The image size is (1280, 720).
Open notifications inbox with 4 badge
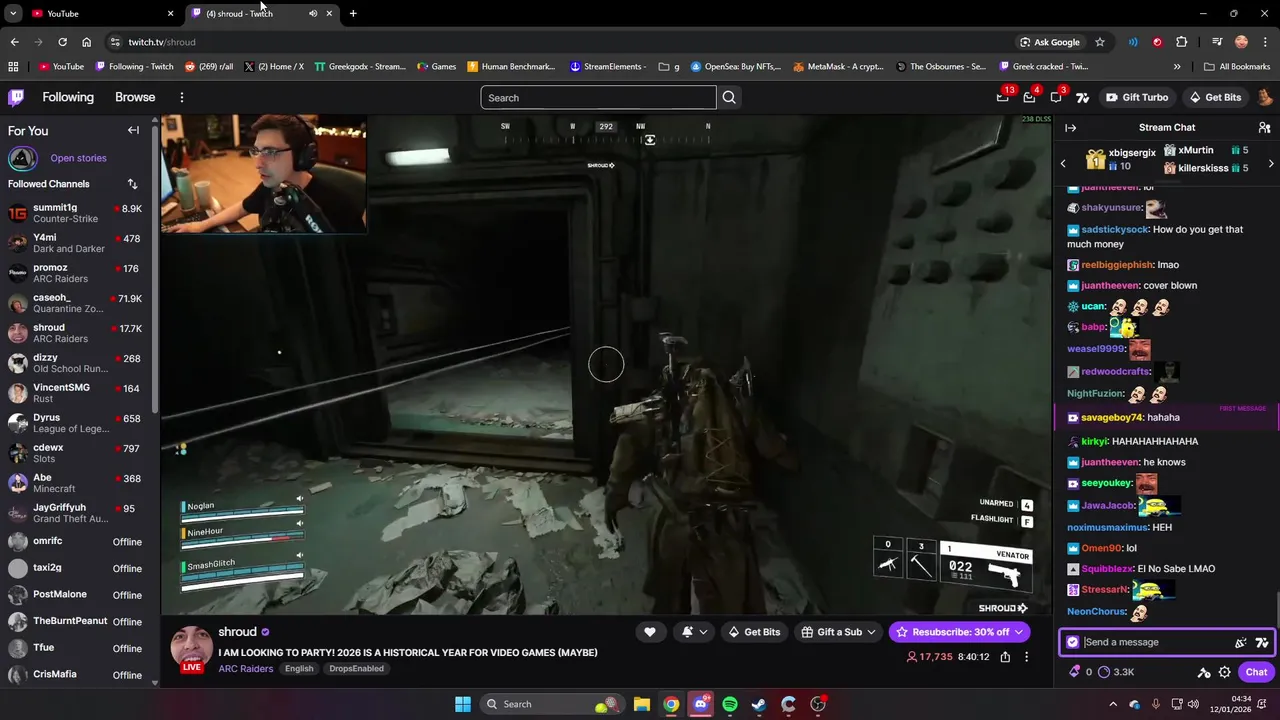(1029, 97)
